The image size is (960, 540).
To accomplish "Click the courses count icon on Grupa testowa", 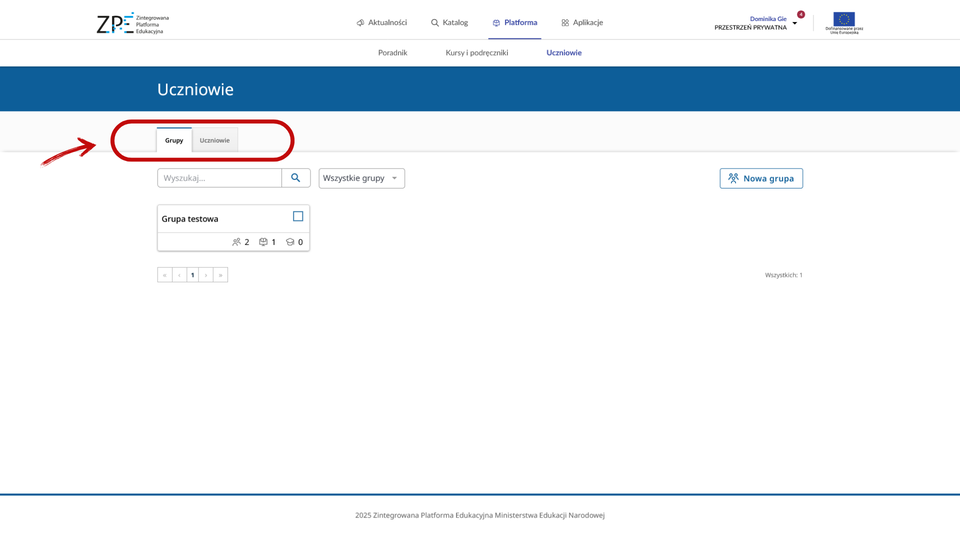I will click(264, 242).
